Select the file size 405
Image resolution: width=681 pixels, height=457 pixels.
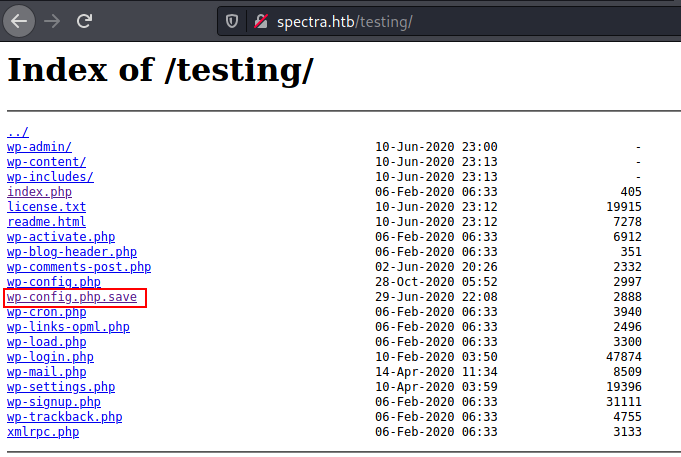click(631, 192)
